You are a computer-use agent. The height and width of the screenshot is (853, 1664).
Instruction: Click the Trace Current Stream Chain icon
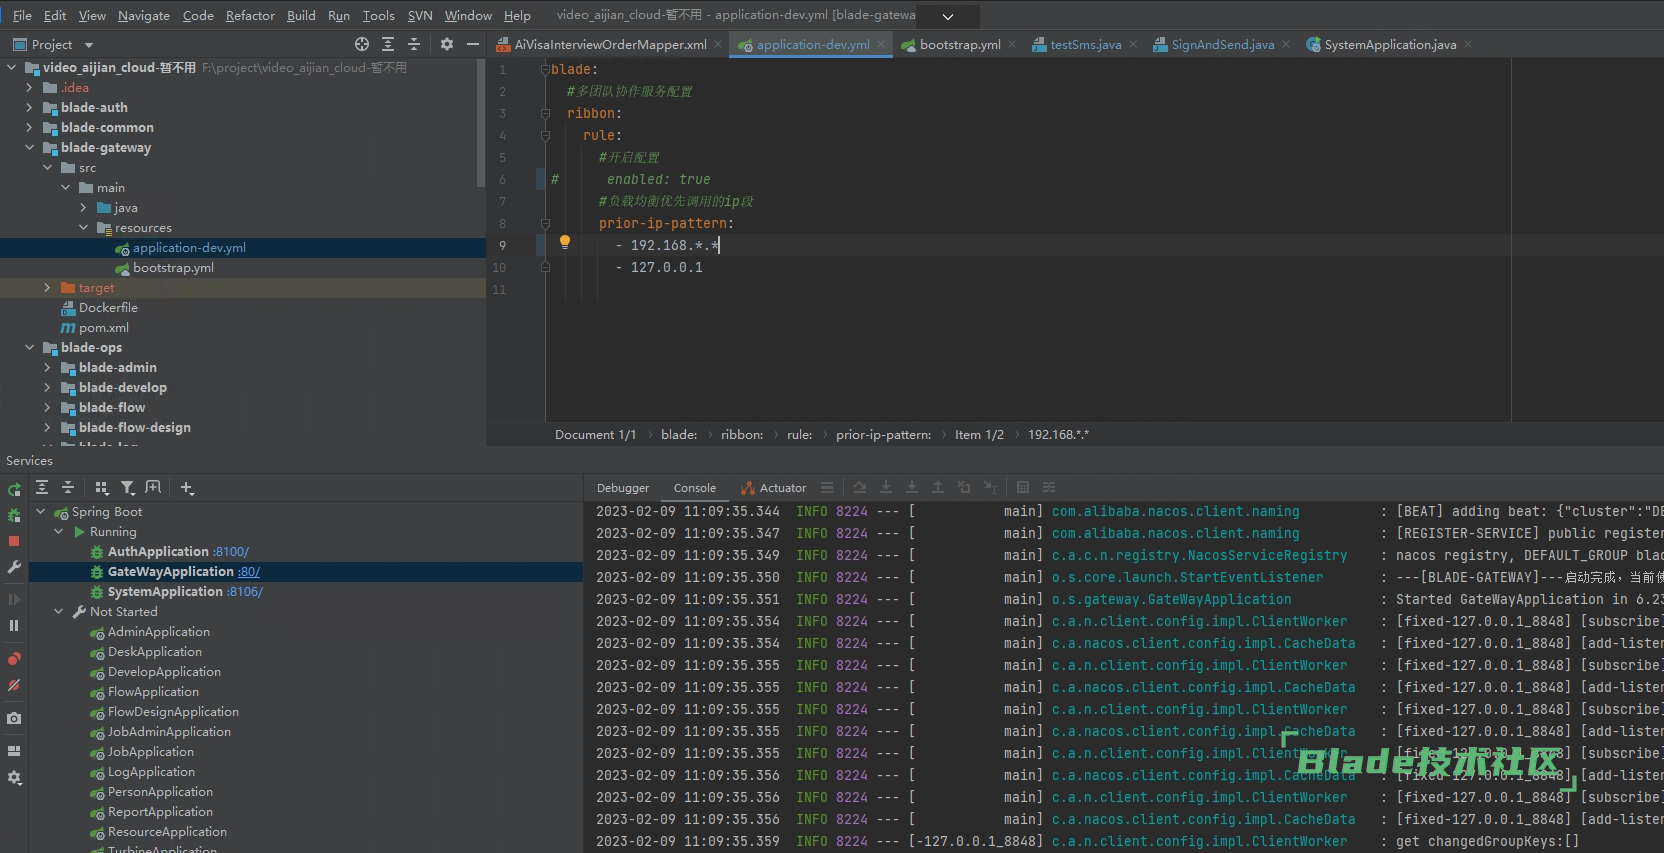click(x=1049, y=487)
